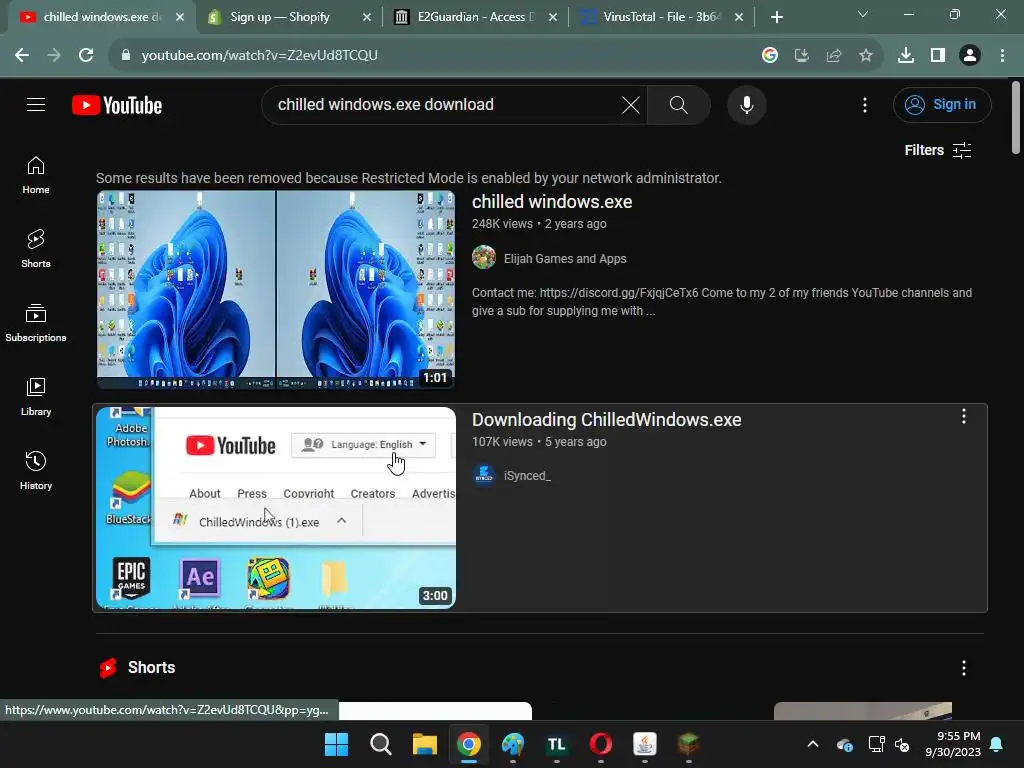
Task: Bookmark this page with the star icon
Action: pyautogui.click(x=865, y=55)
